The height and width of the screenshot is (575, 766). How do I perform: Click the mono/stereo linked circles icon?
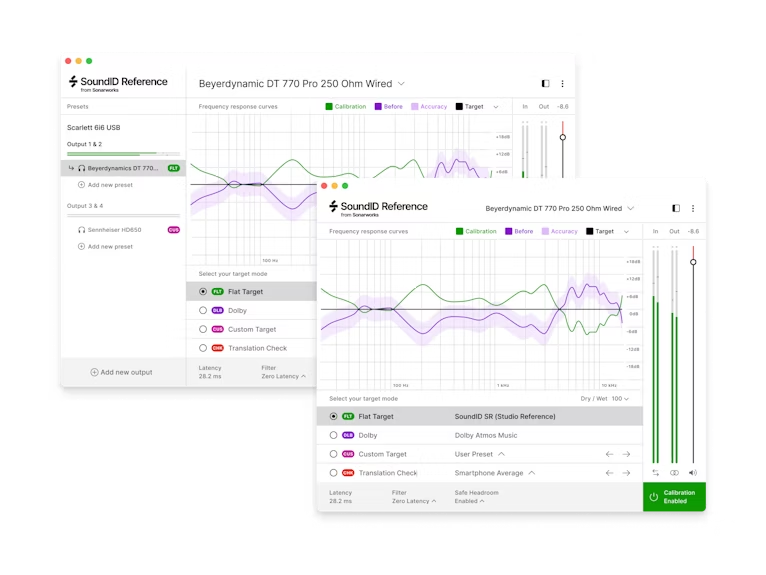coord(674,473)
